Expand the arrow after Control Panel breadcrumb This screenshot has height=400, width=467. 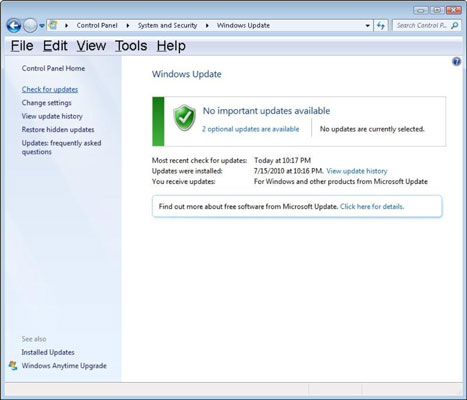click(x=128, y=26)
